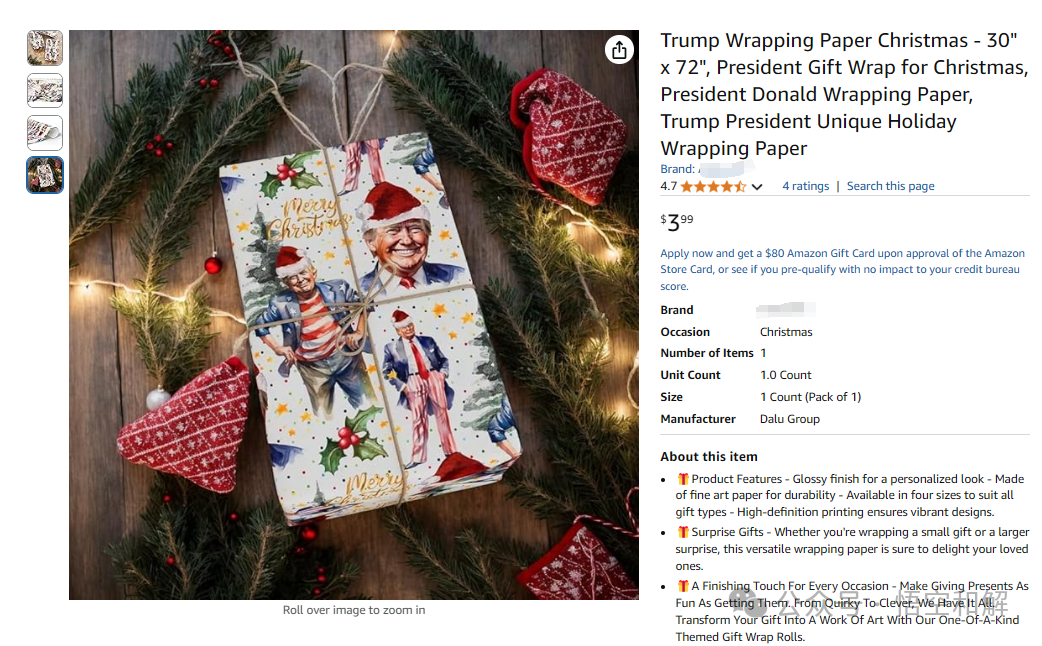The width and height of the screenshot is (1042, 646).
Task: Select the fourth highlighted product thumbnail
Action: pyautogui.click(x=45, y=175)
